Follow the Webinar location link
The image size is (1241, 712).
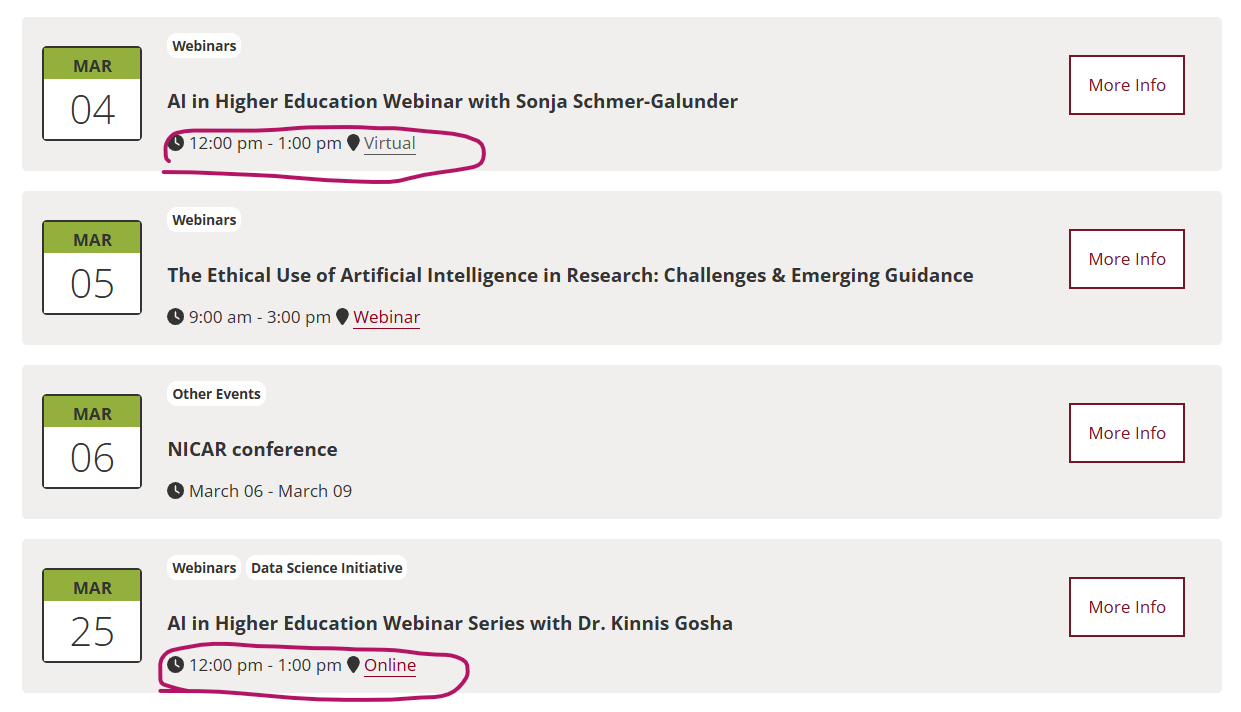386,317
